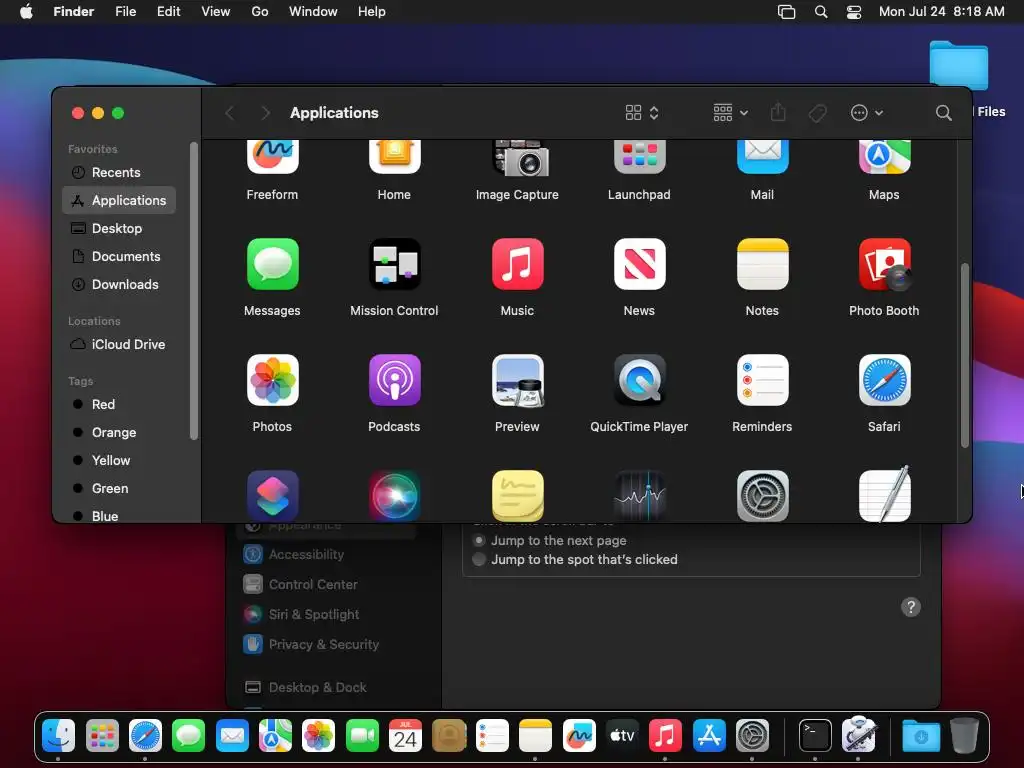Open the Notes app in Finder window

pyautogui.click(x=762, y=264)
